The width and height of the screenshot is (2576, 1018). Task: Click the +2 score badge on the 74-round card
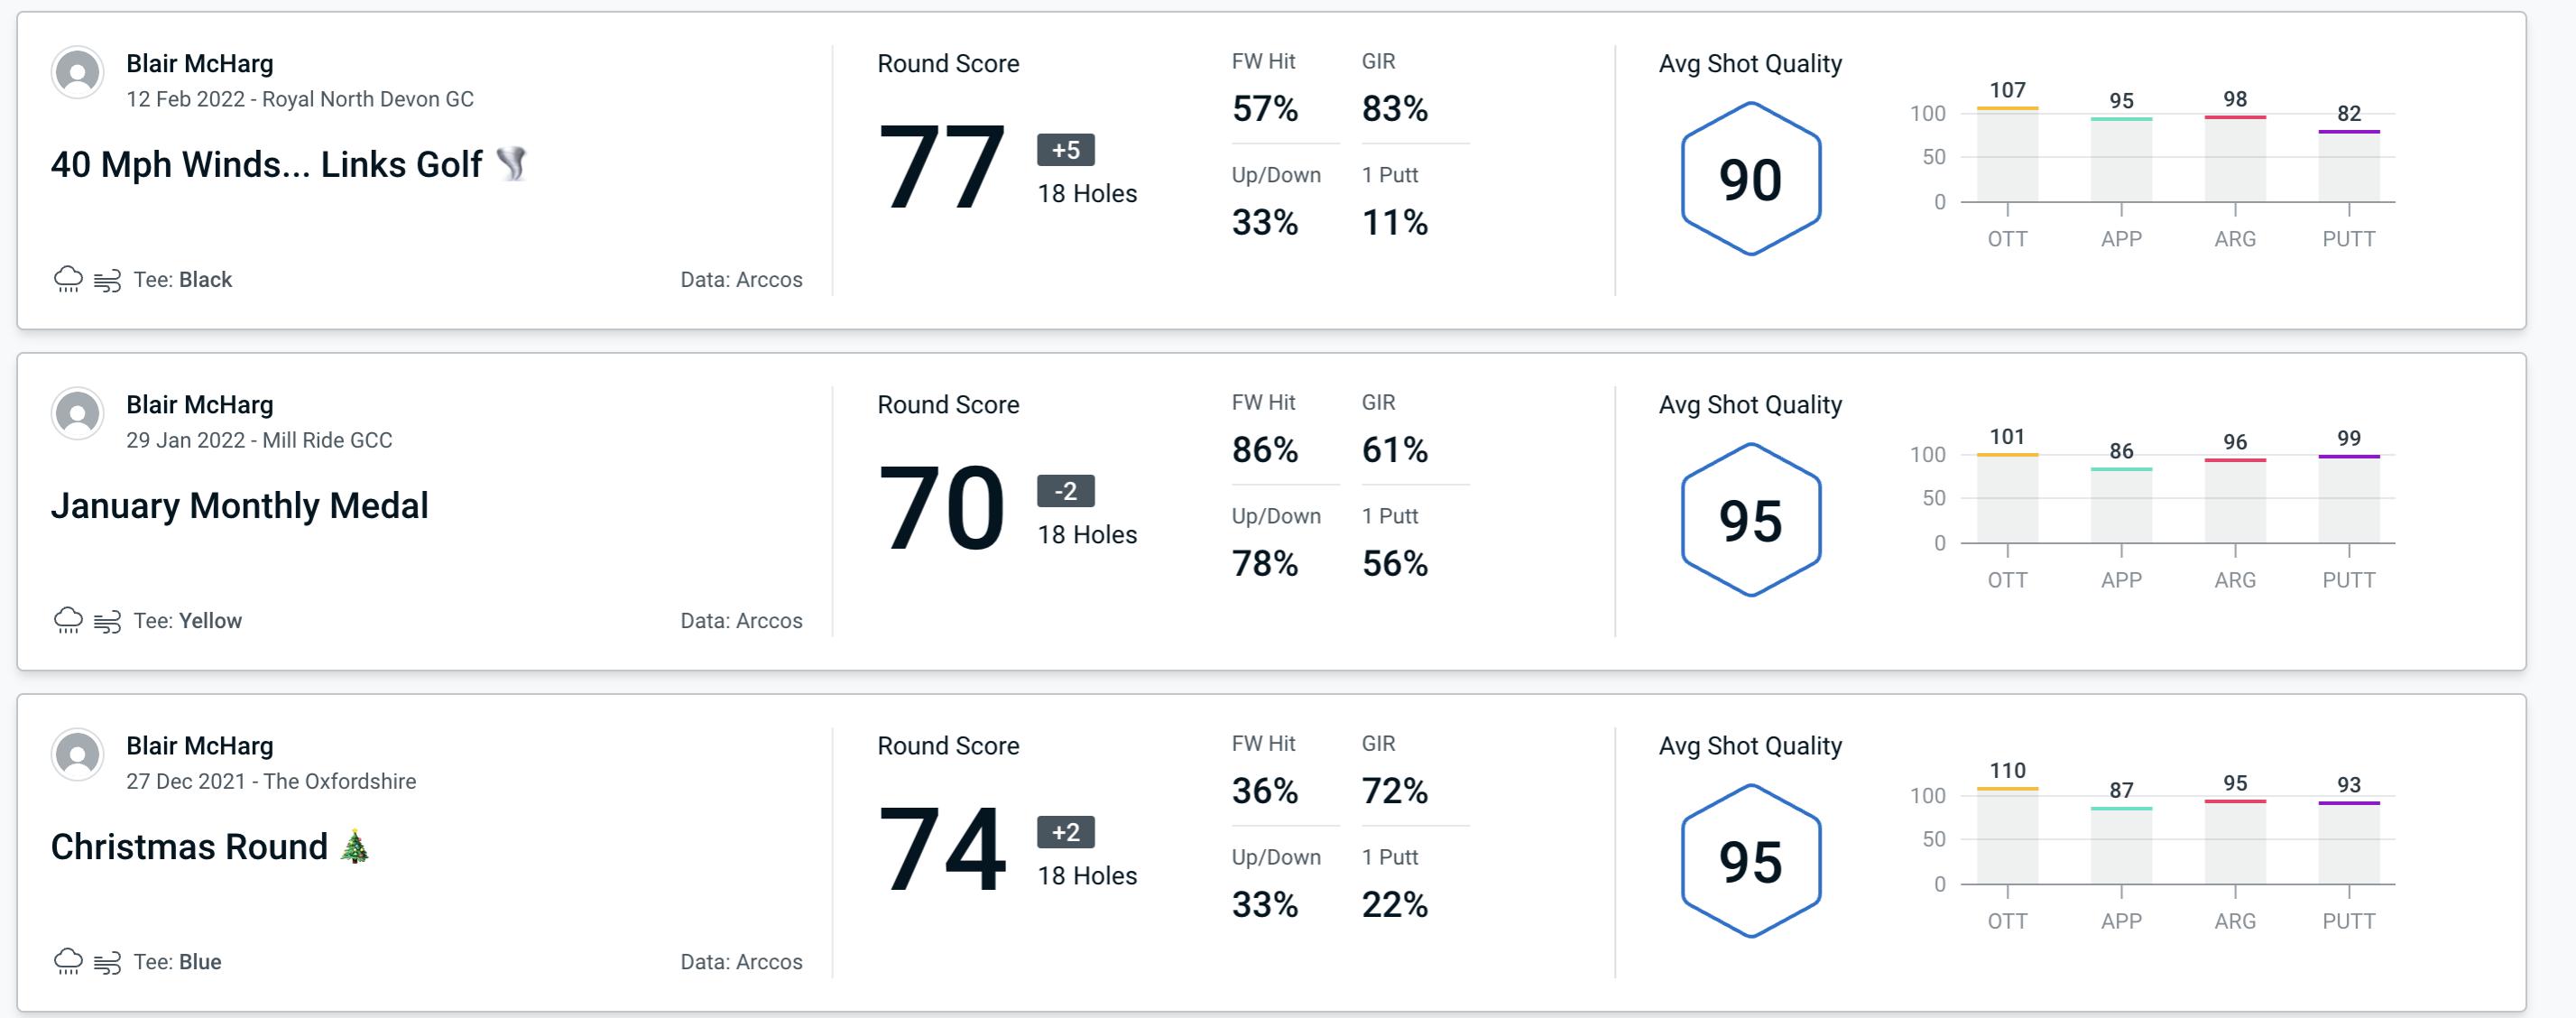tap(1061, 834)
